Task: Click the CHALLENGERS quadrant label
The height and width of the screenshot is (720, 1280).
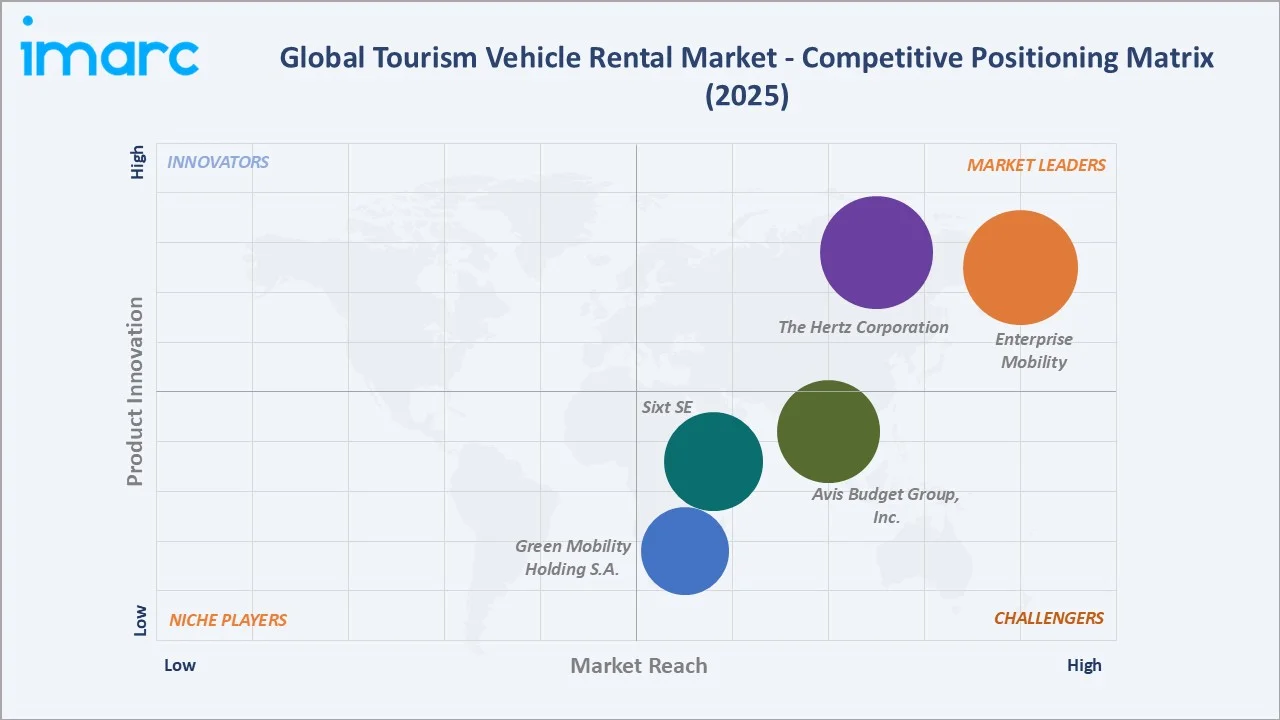Action: coord(1049,618)
